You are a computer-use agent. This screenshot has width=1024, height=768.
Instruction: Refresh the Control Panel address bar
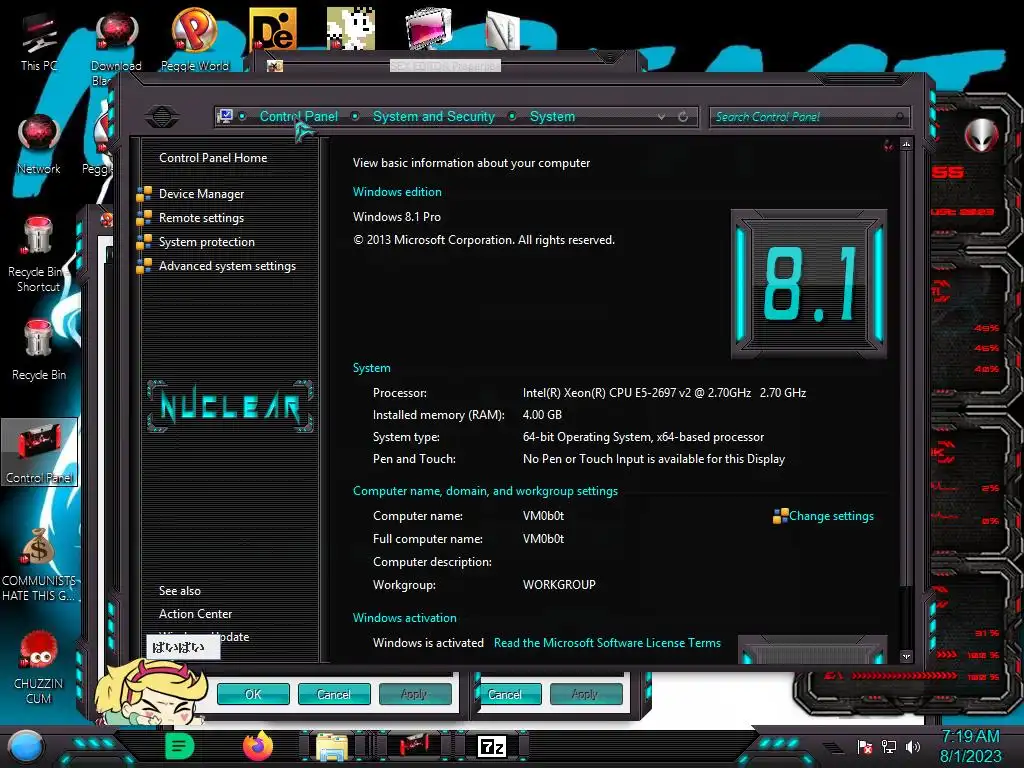click(683, 117)
